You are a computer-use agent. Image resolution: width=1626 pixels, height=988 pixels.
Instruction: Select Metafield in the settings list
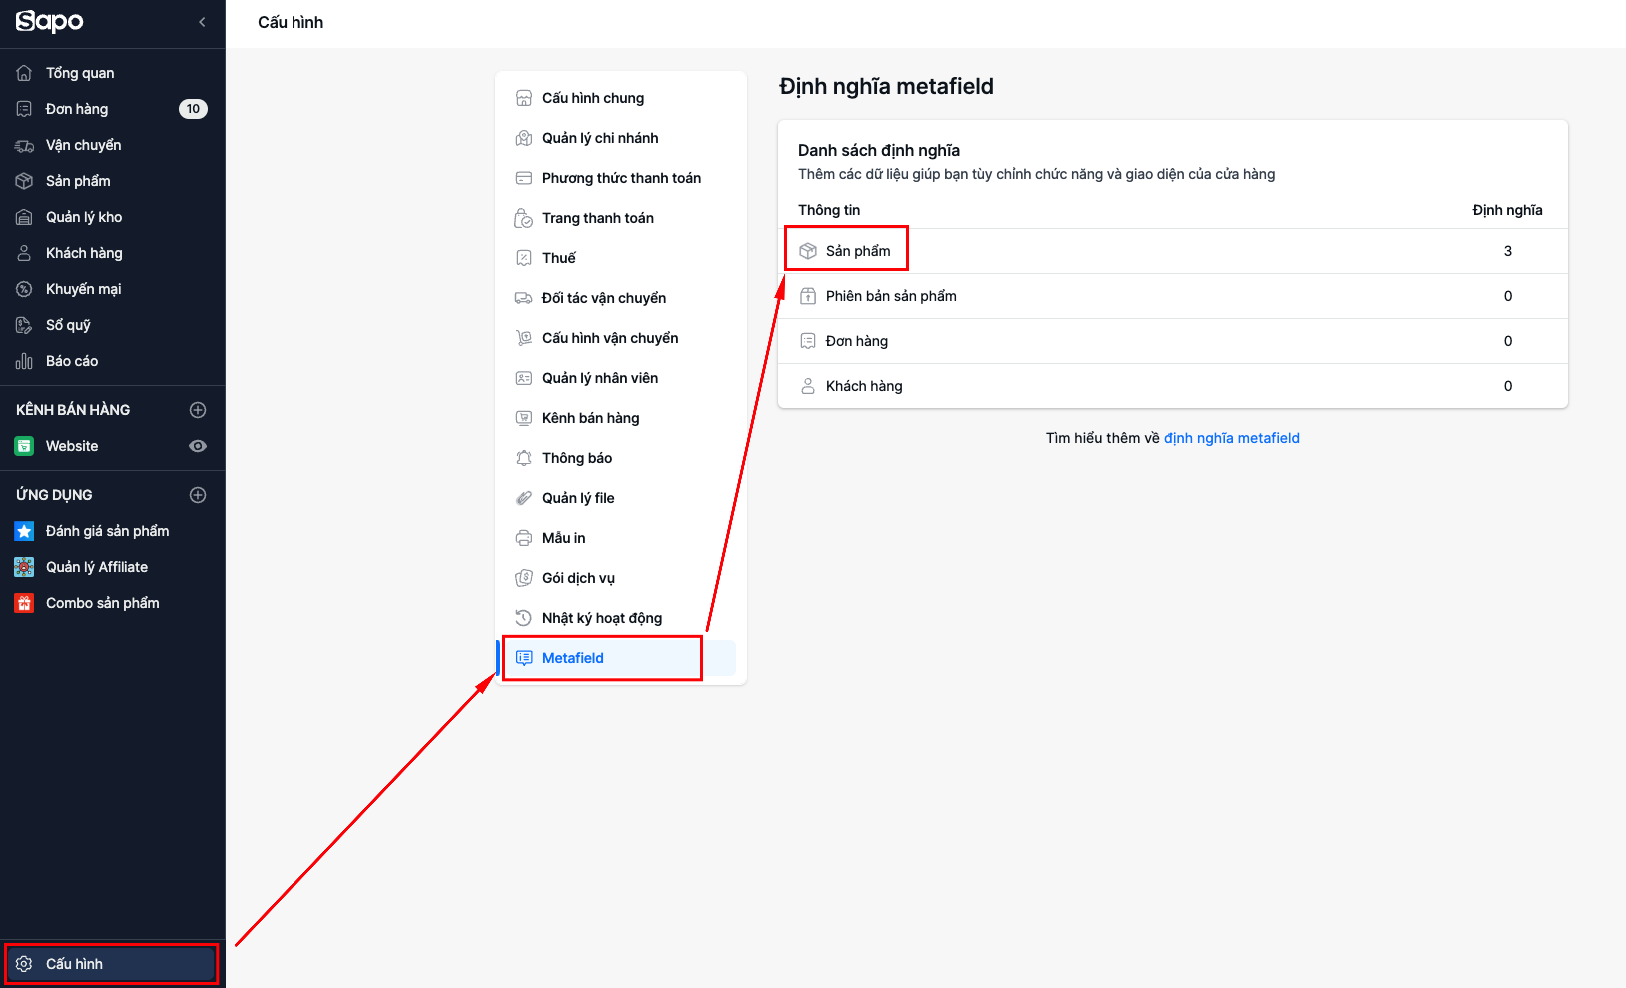click(573, 658)
